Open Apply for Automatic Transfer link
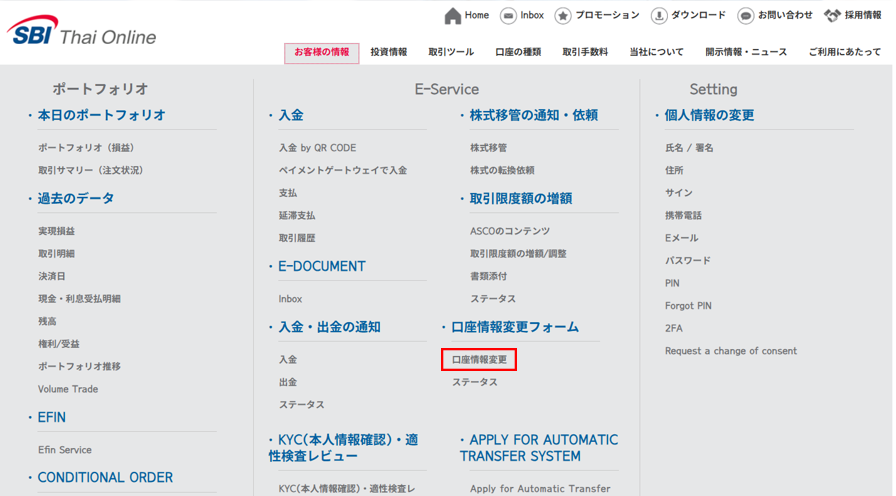This screenshot has width=896, height=496. coord(539,489)
